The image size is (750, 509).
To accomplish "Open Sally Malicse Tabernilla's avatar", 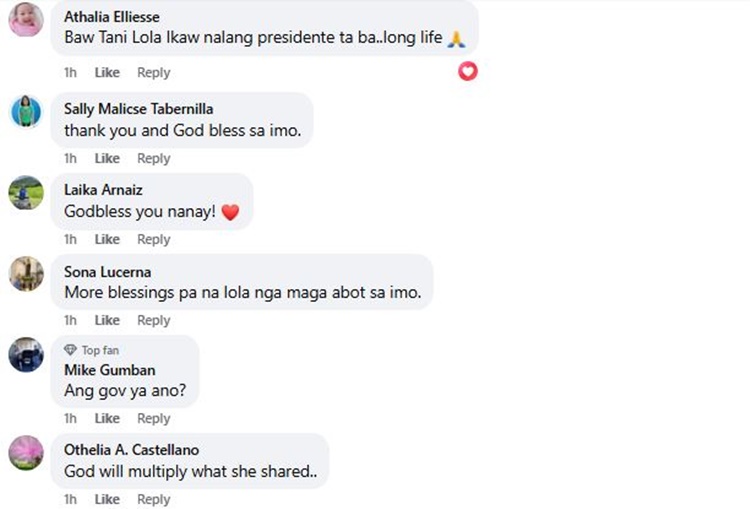I will click(x=26, y=111).
